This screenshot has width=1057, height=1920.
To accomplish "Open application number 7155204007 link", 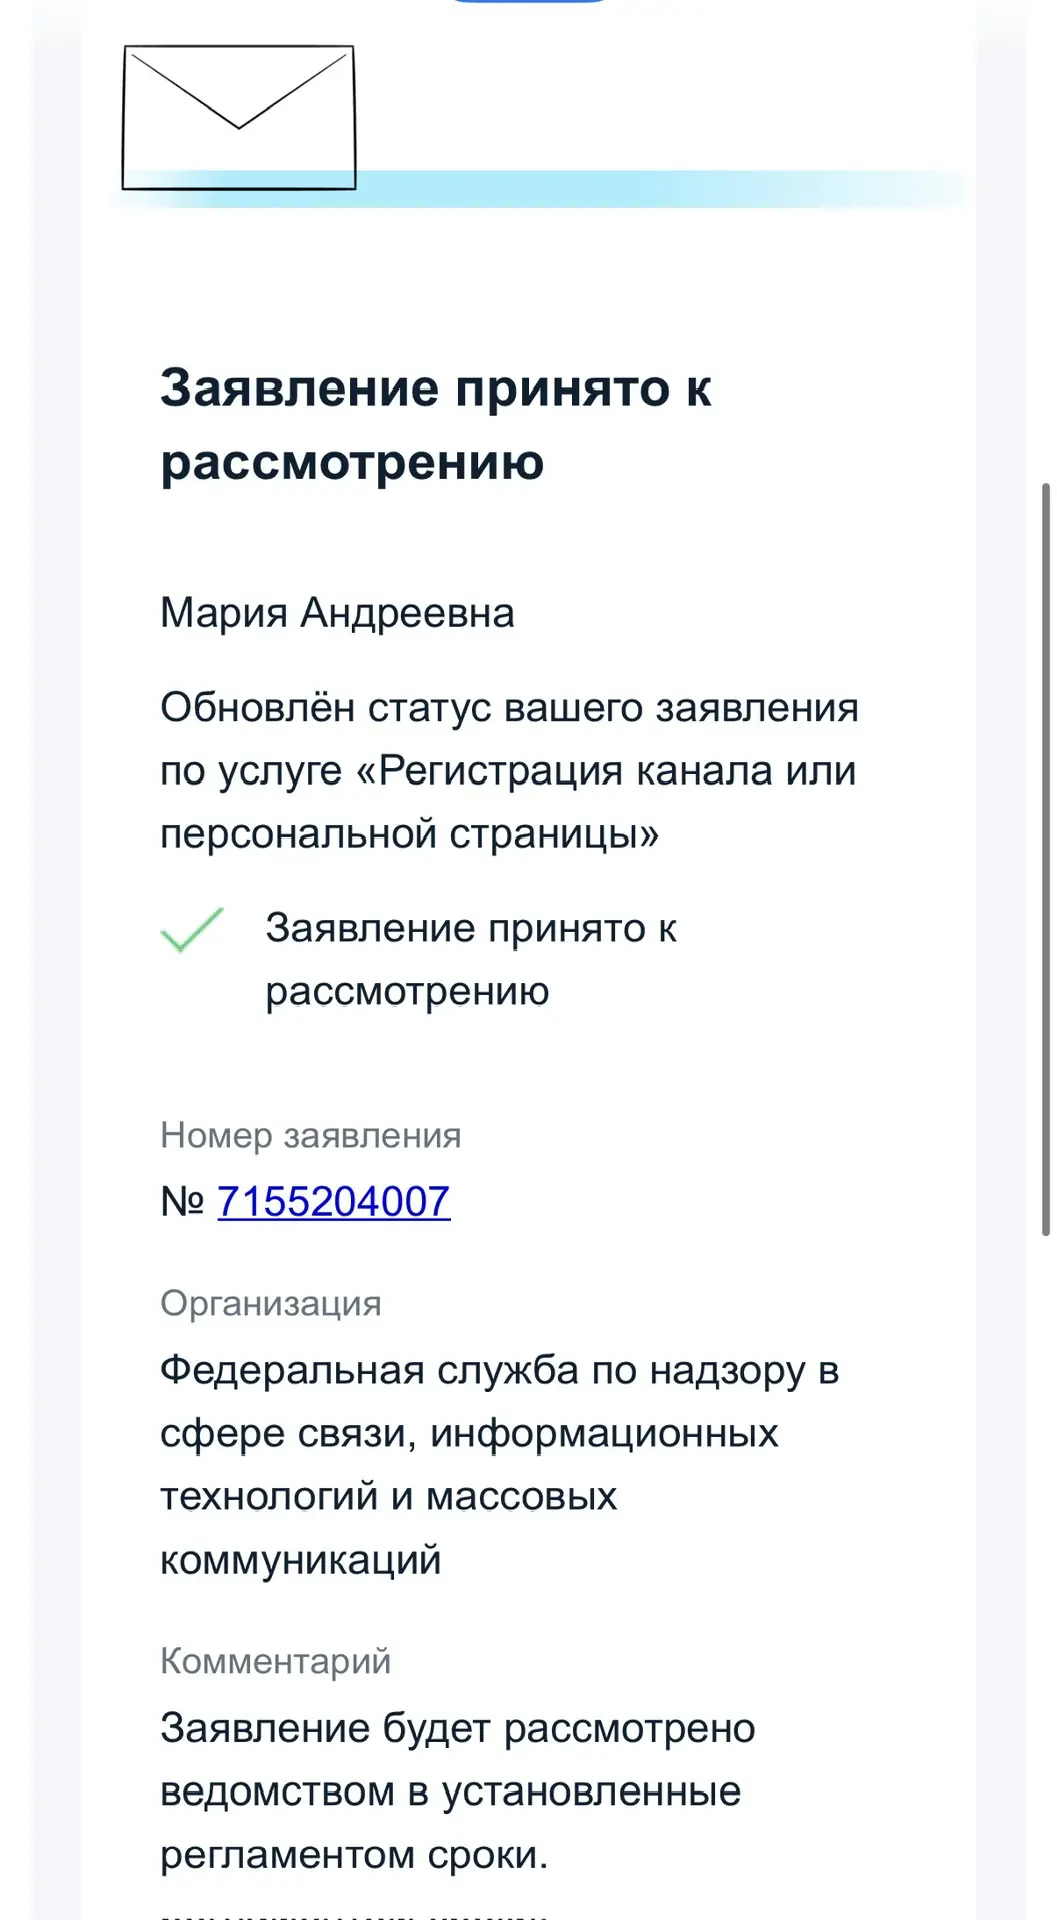I will (x=334, y=1201).
